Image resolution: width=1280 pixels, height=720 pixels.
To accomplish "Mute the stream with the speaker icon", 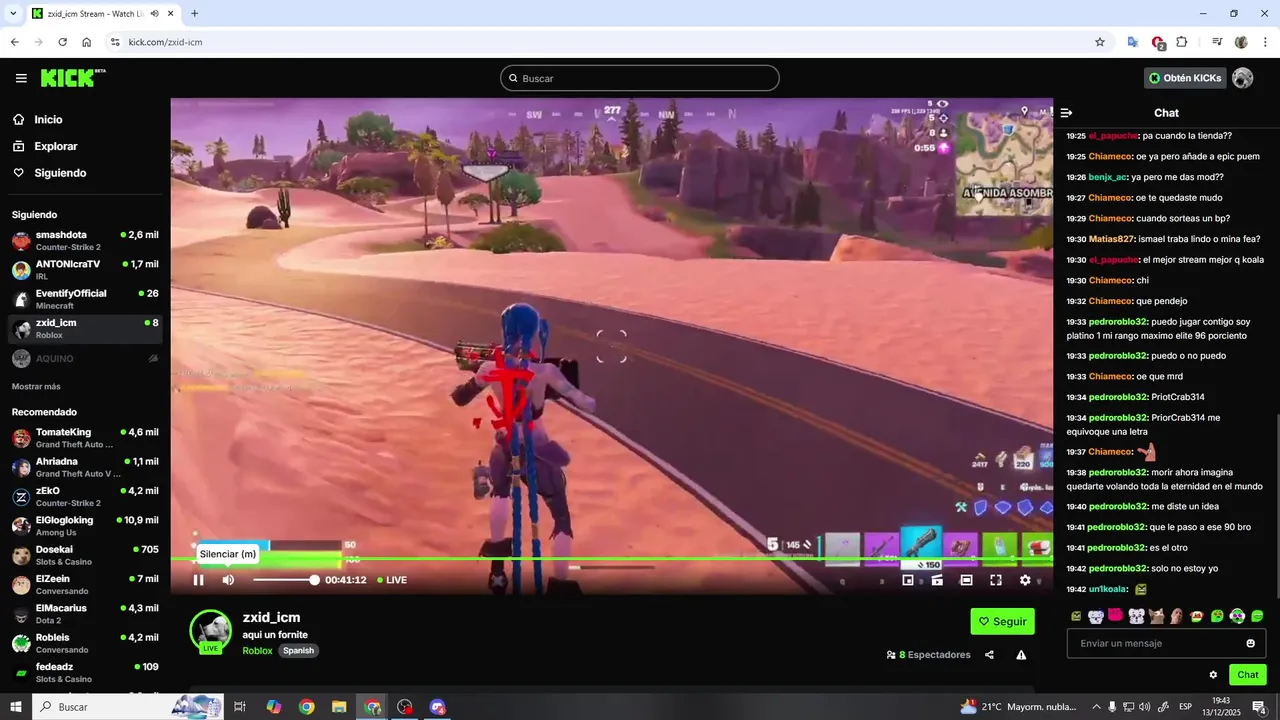I will [228, 580].
